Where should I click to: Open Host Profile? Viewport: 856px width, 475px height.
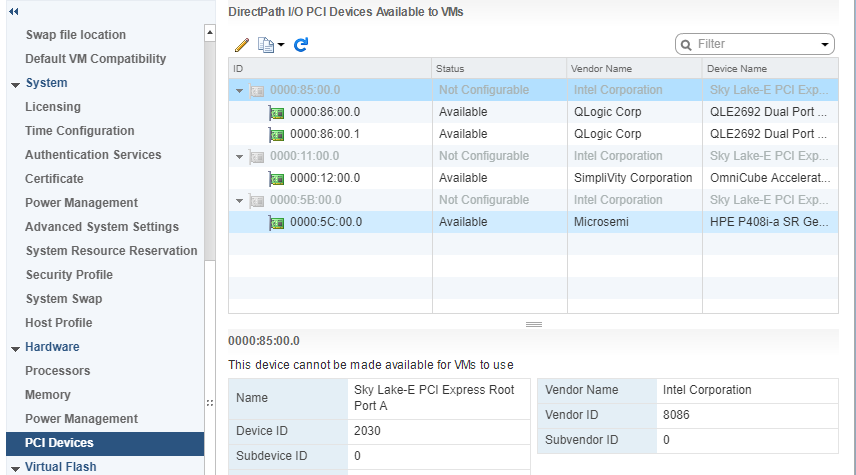tap(58, 323)
